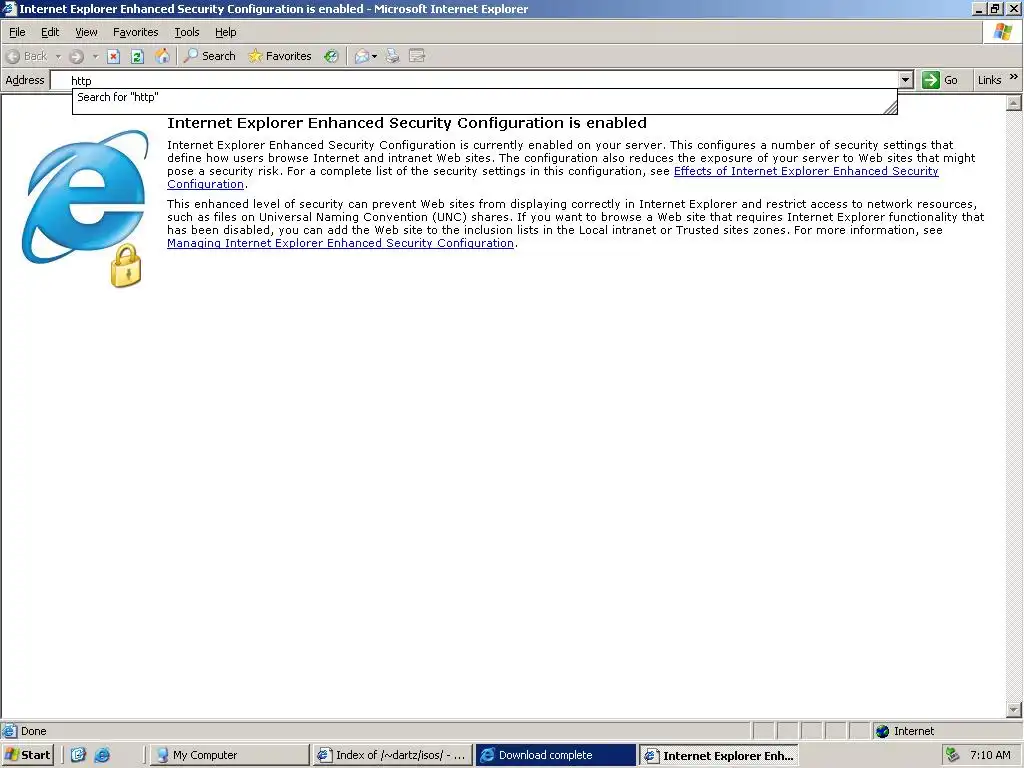Switch to Index of /~dartz/isos/ taskbar window
The height and width of the screenshot is (768, 1024).
392,755
